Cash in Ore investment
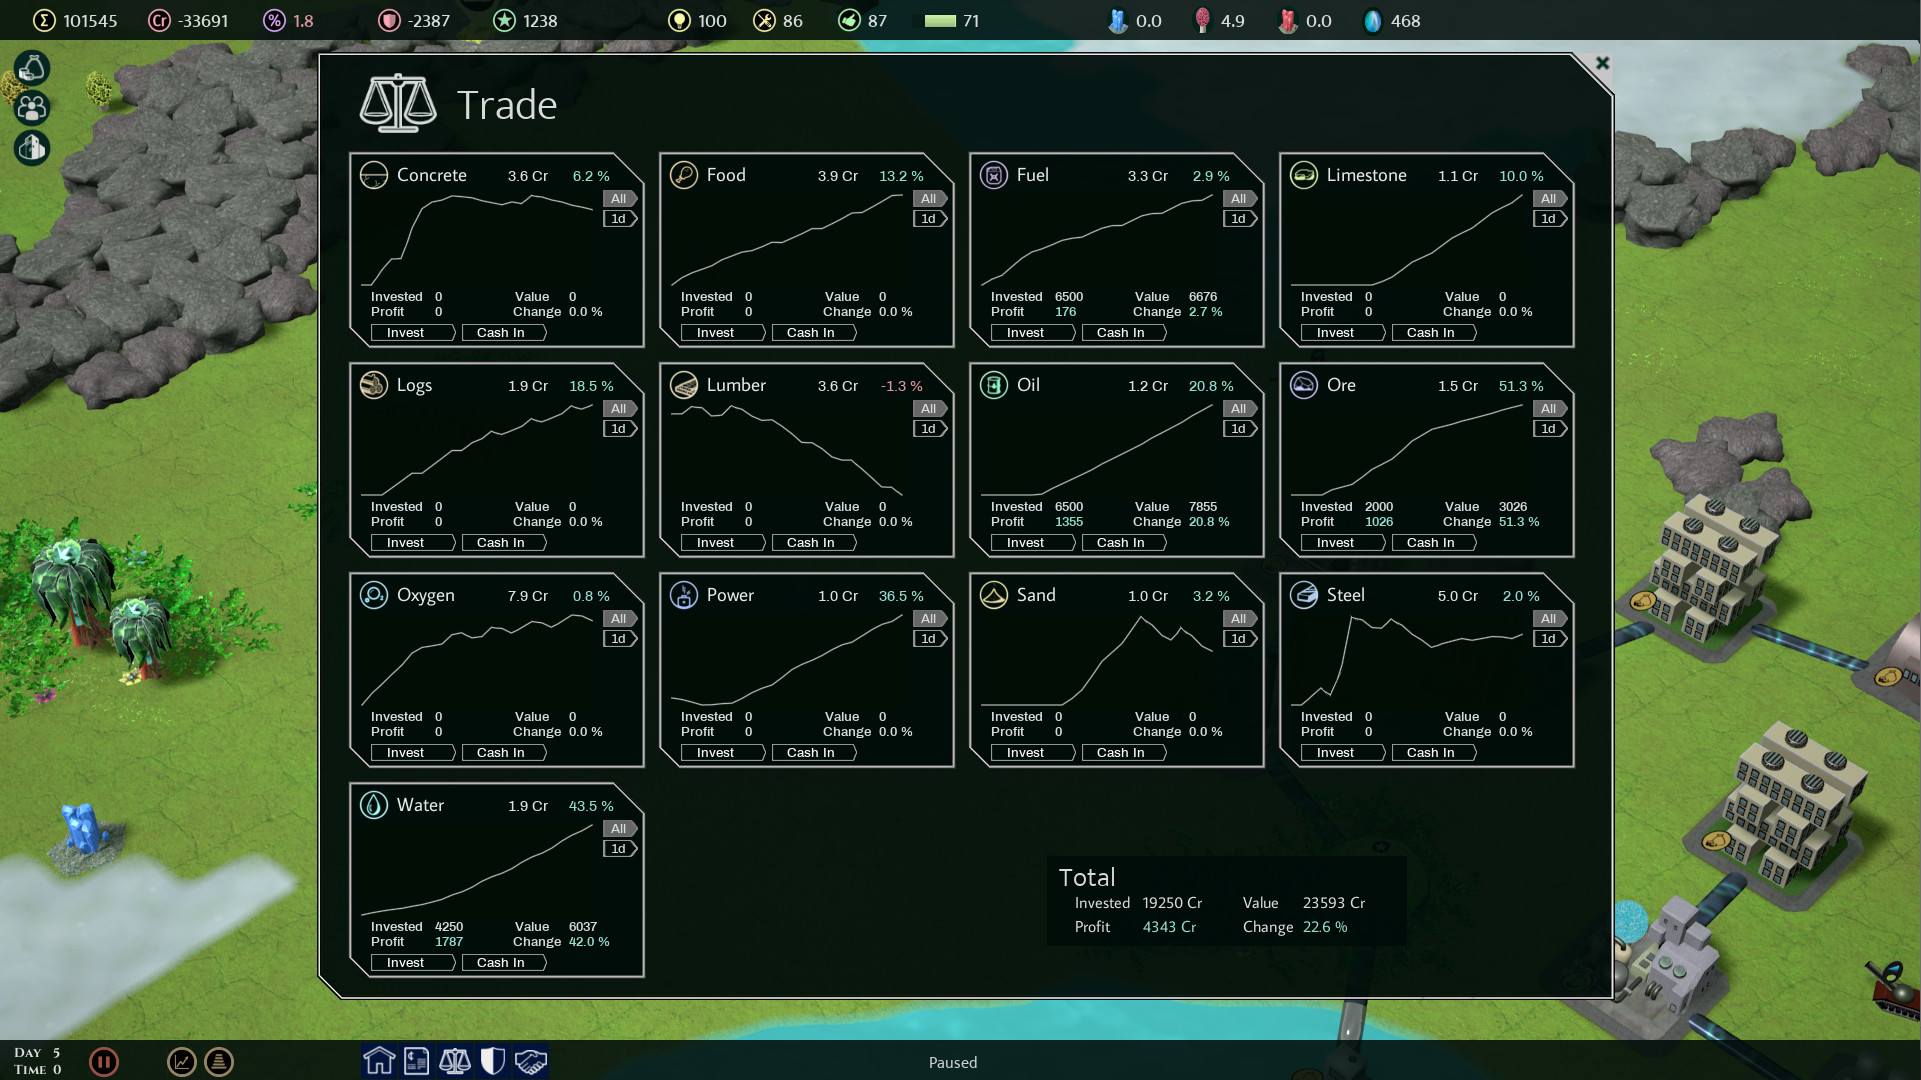This screenshot has height=1080, width=1921. tap(1434, 543)
